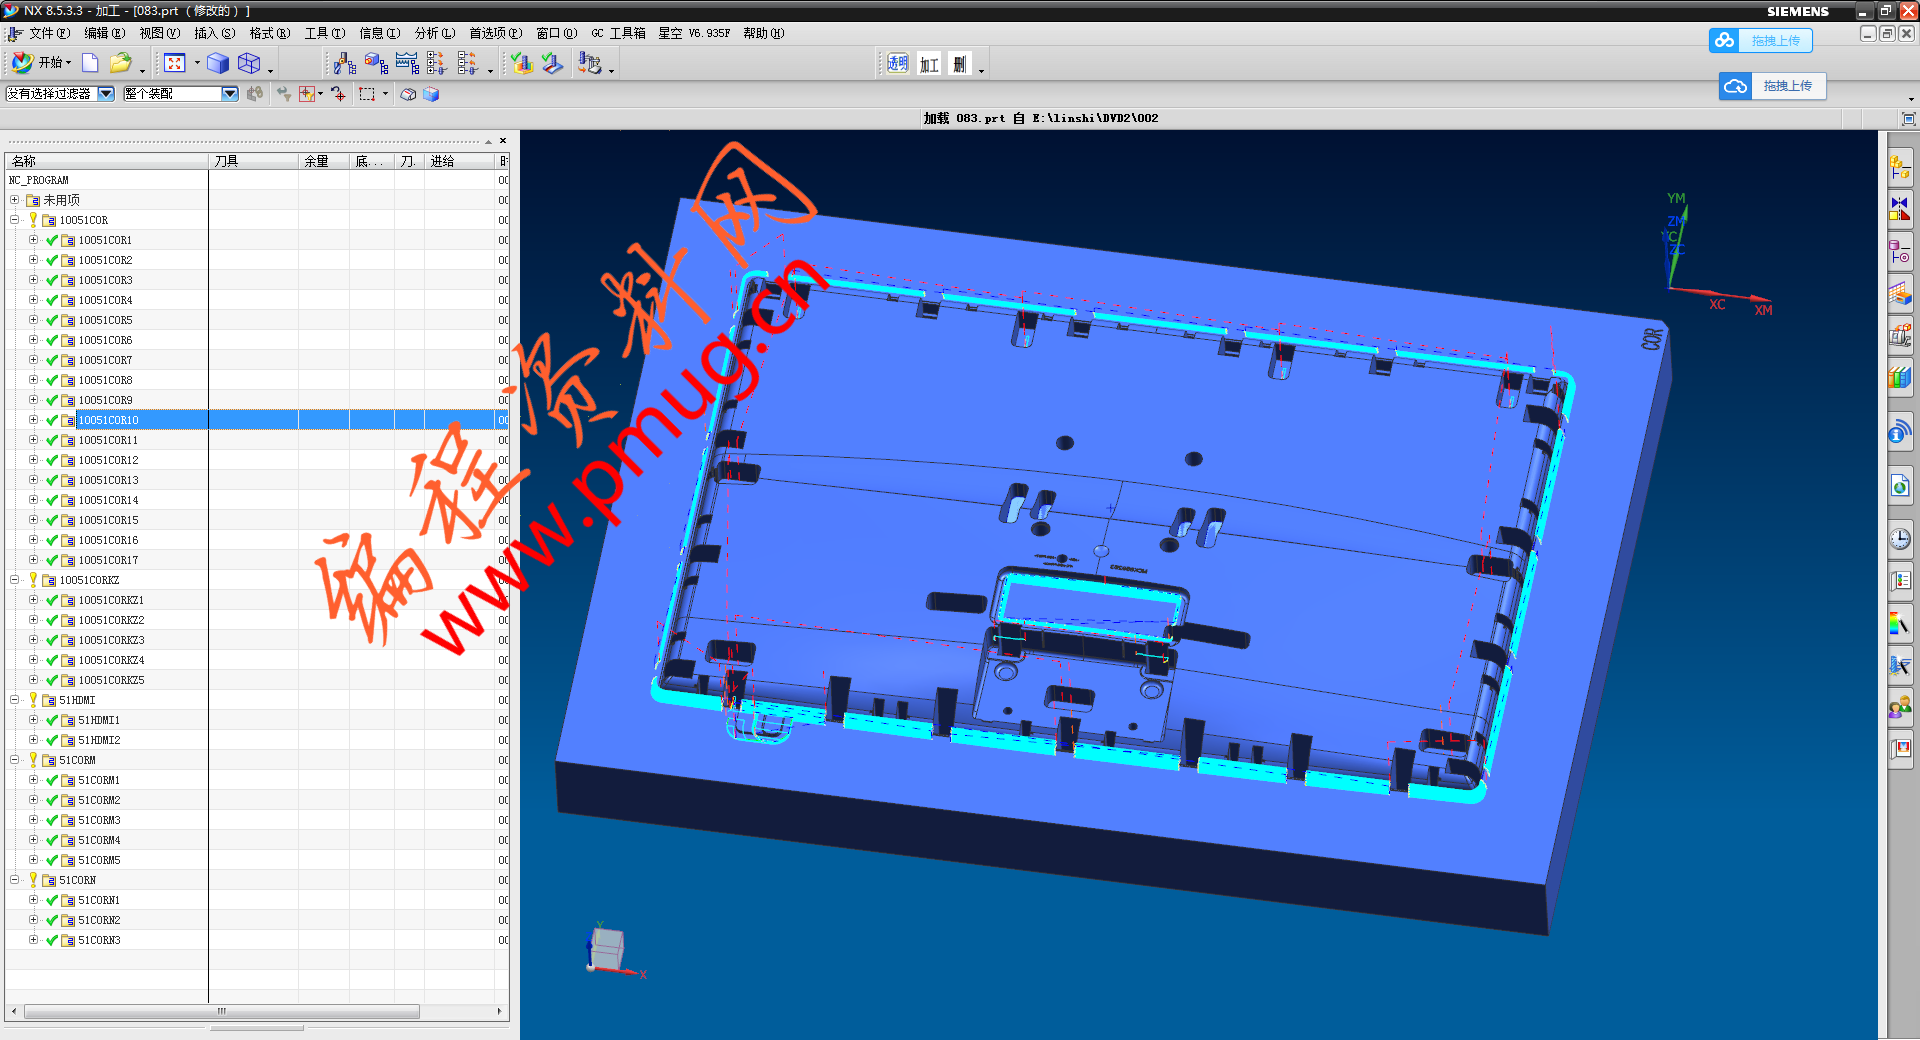Click the Create Geometry icon
The image size is (1920, 1040).
376,63
